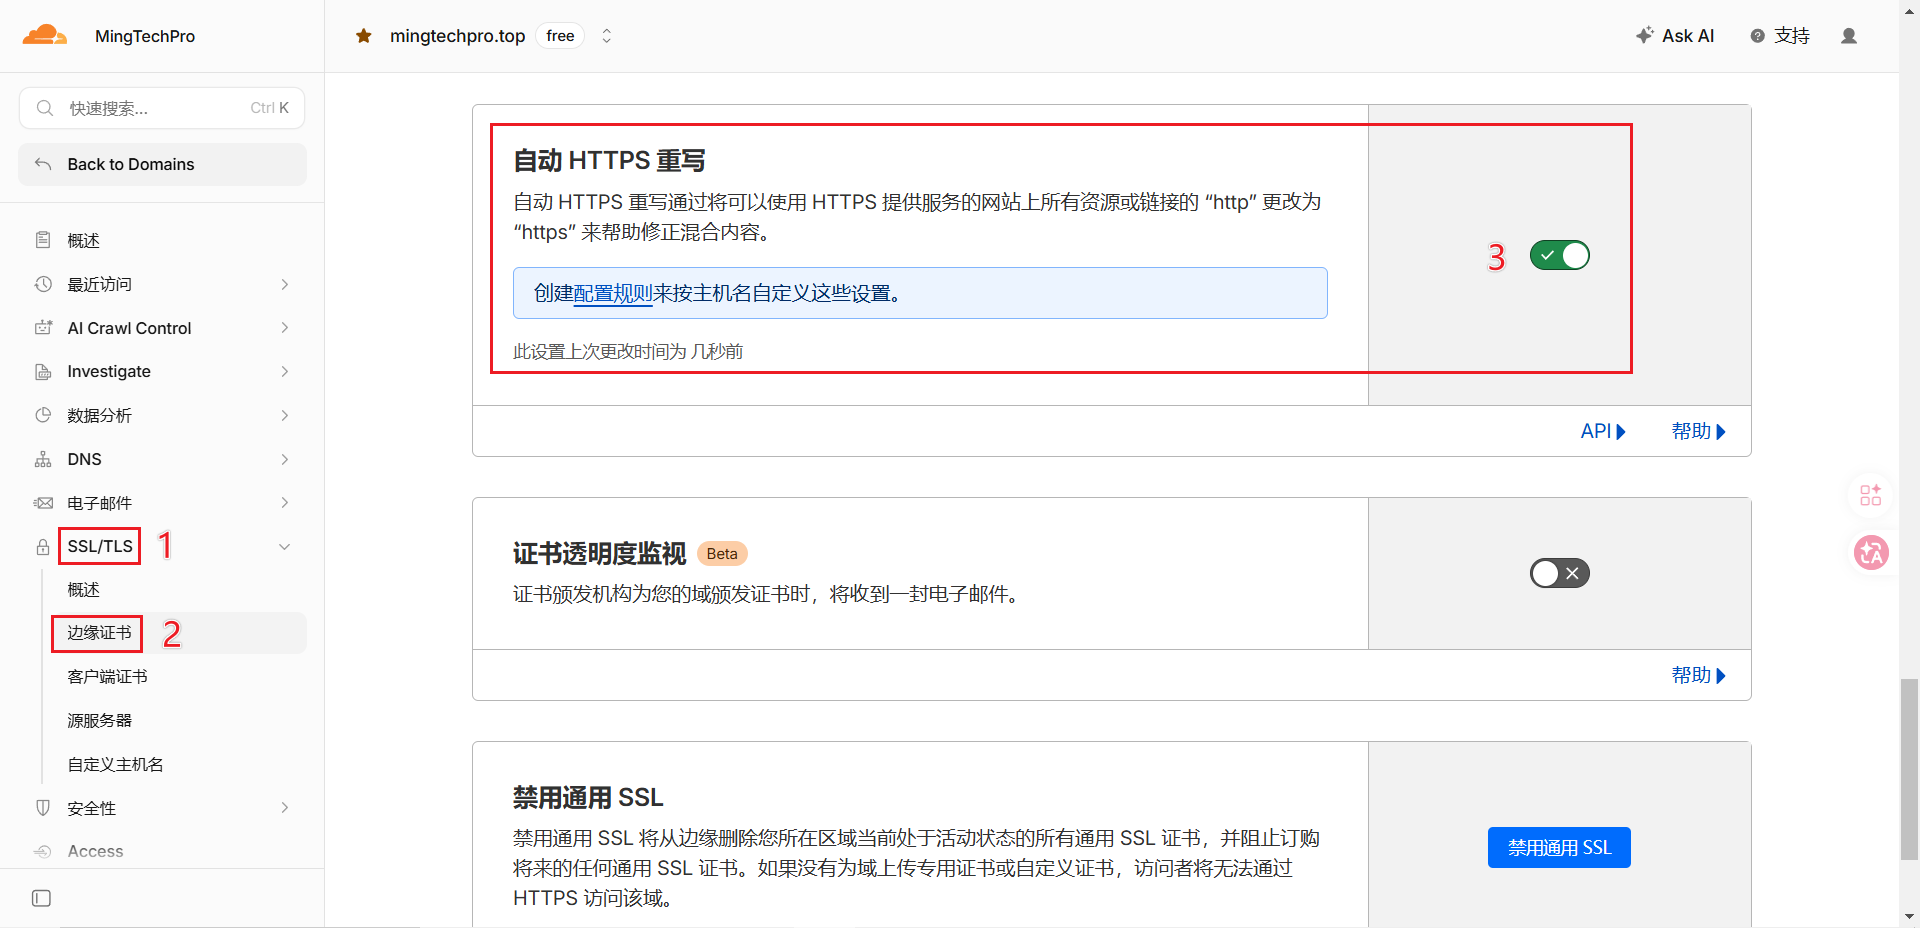Turn off the 自动 HTTPS 重写 toggle
The image size is (1920, 928).
pyautogui.click(x=1559, y=255)
